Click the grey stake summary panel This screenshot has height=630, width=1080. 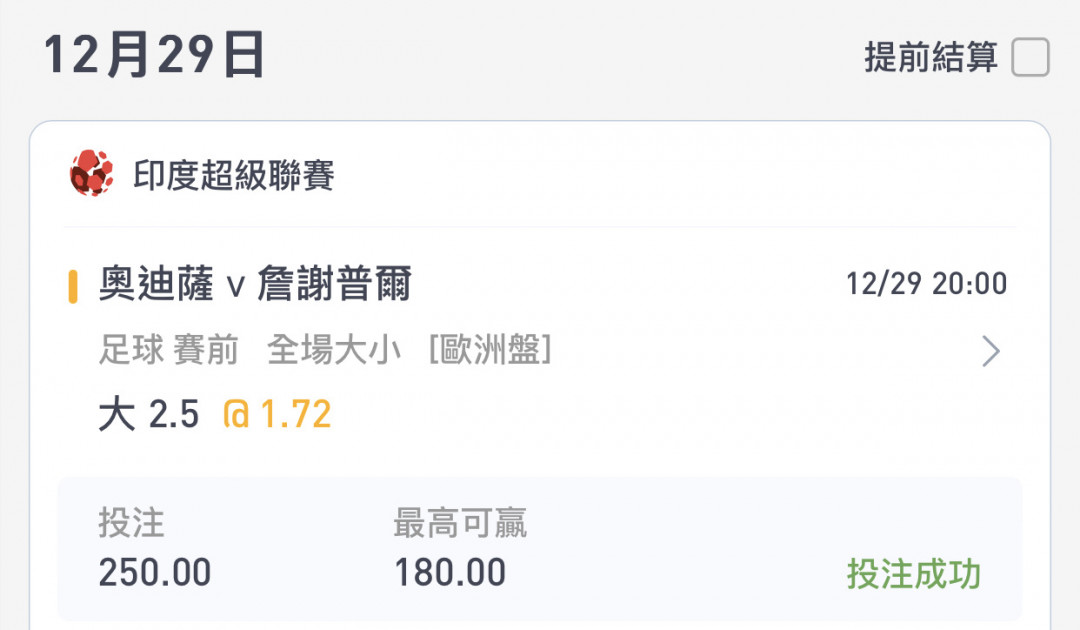[540, 549]
